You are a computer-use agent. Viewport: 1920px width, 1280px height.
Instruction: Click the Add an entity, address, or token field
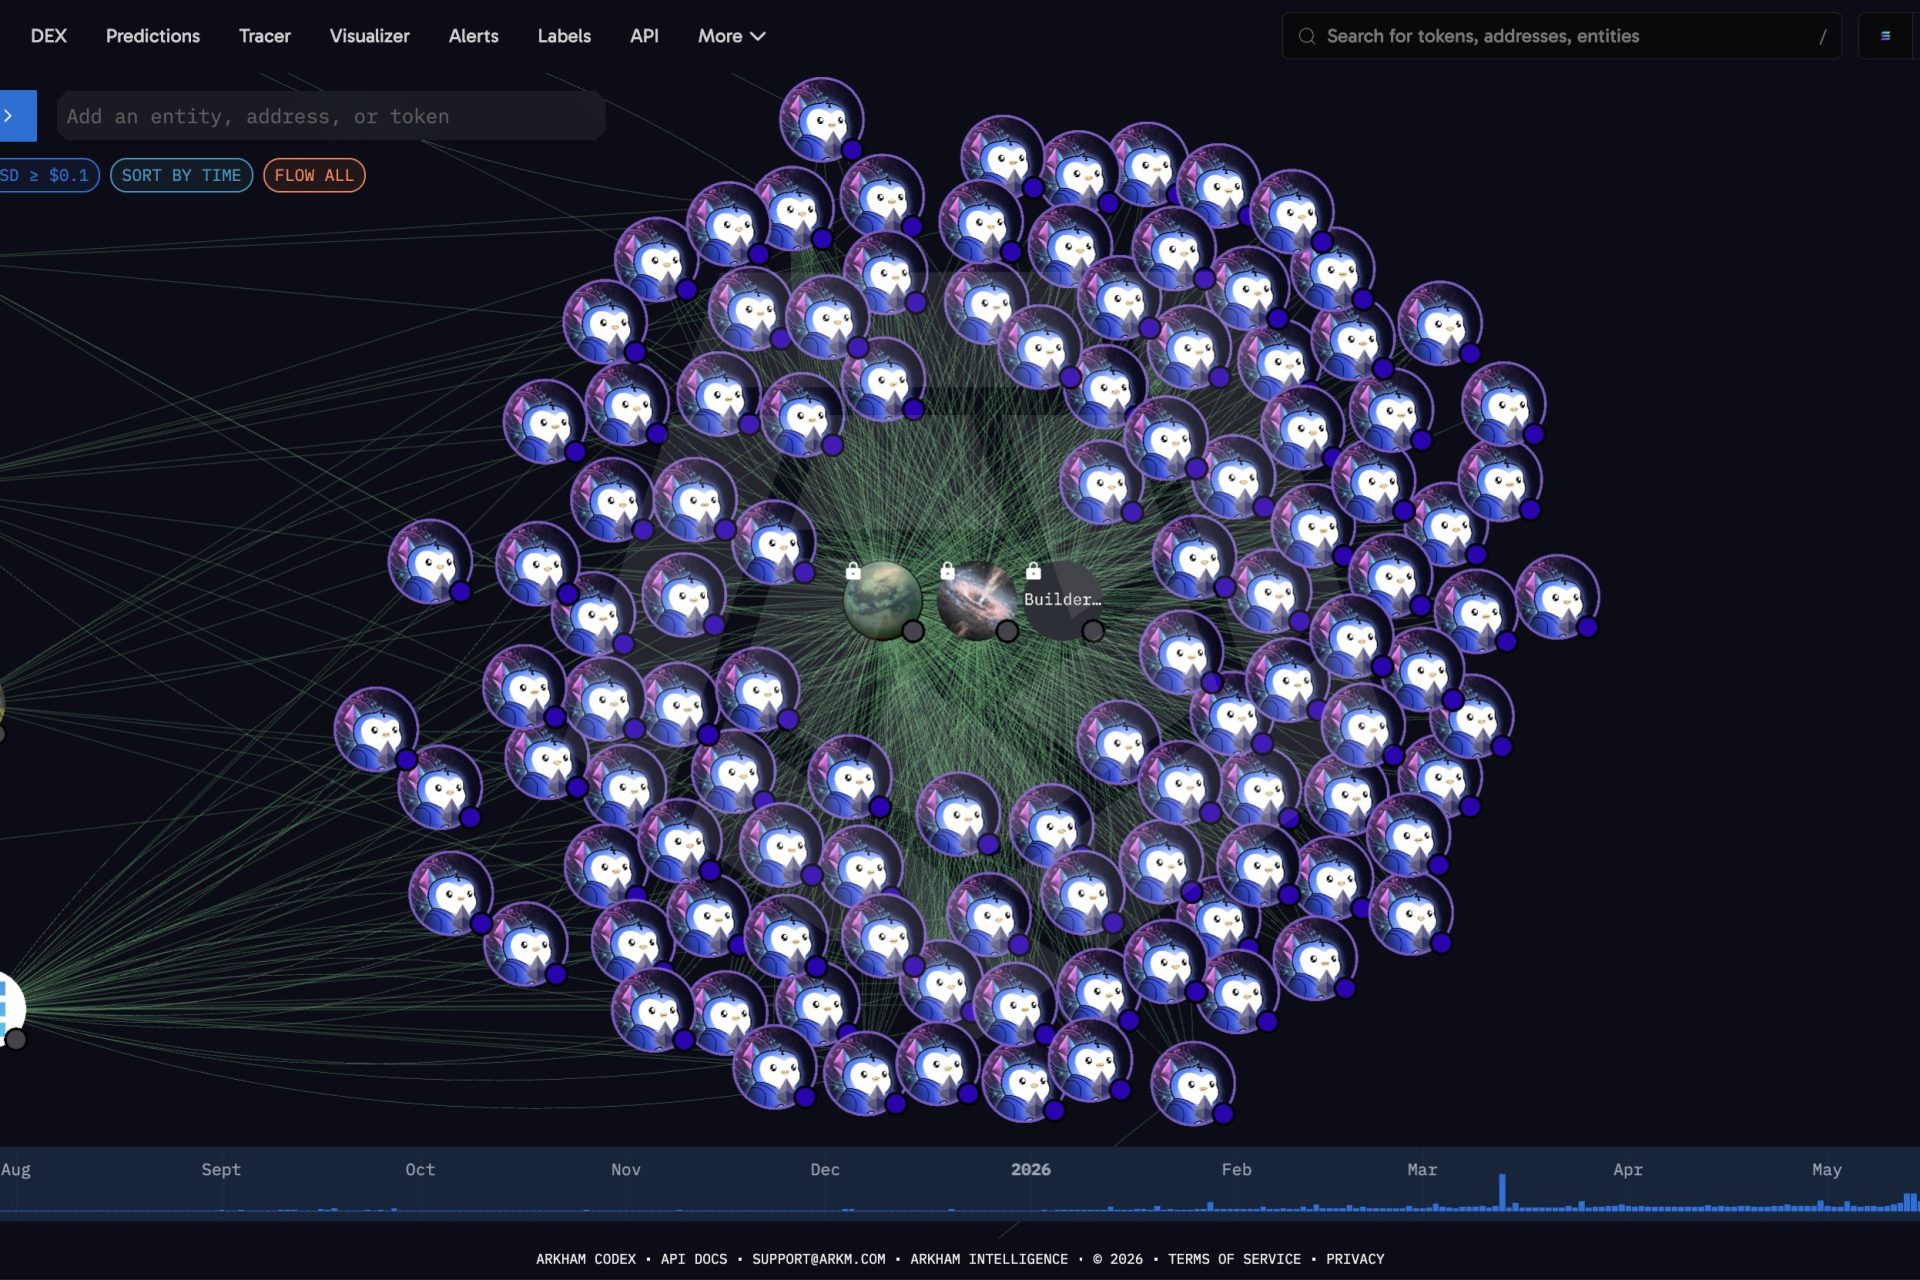(x=331, y=116)
